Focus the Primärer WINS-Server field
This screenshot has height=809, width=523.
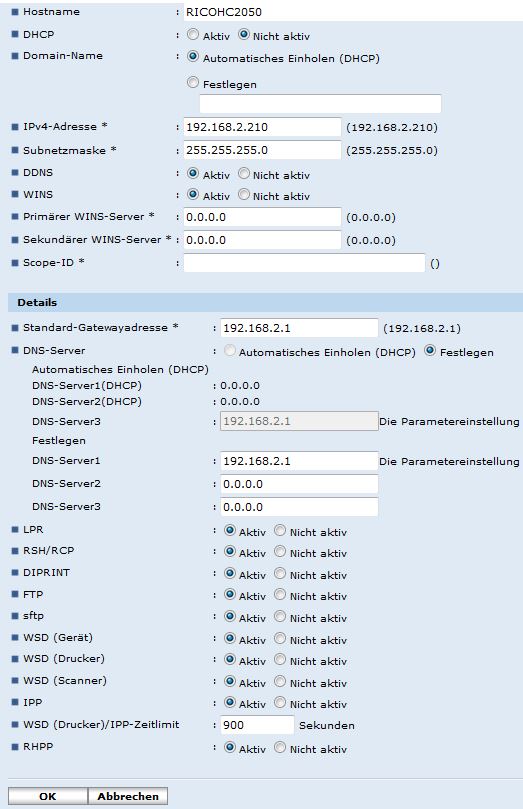[x=262, y=217]
